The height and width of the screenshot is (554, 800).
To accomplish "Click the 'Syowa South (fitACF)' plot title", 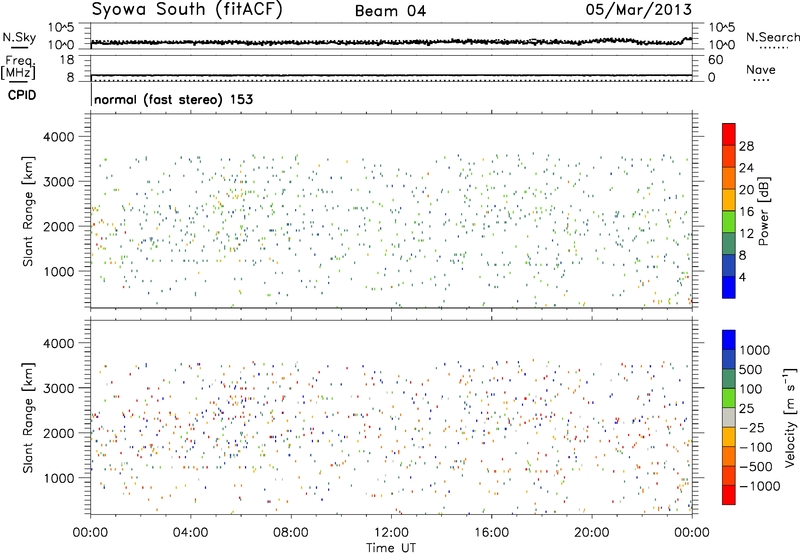I will tap(187, 10).
